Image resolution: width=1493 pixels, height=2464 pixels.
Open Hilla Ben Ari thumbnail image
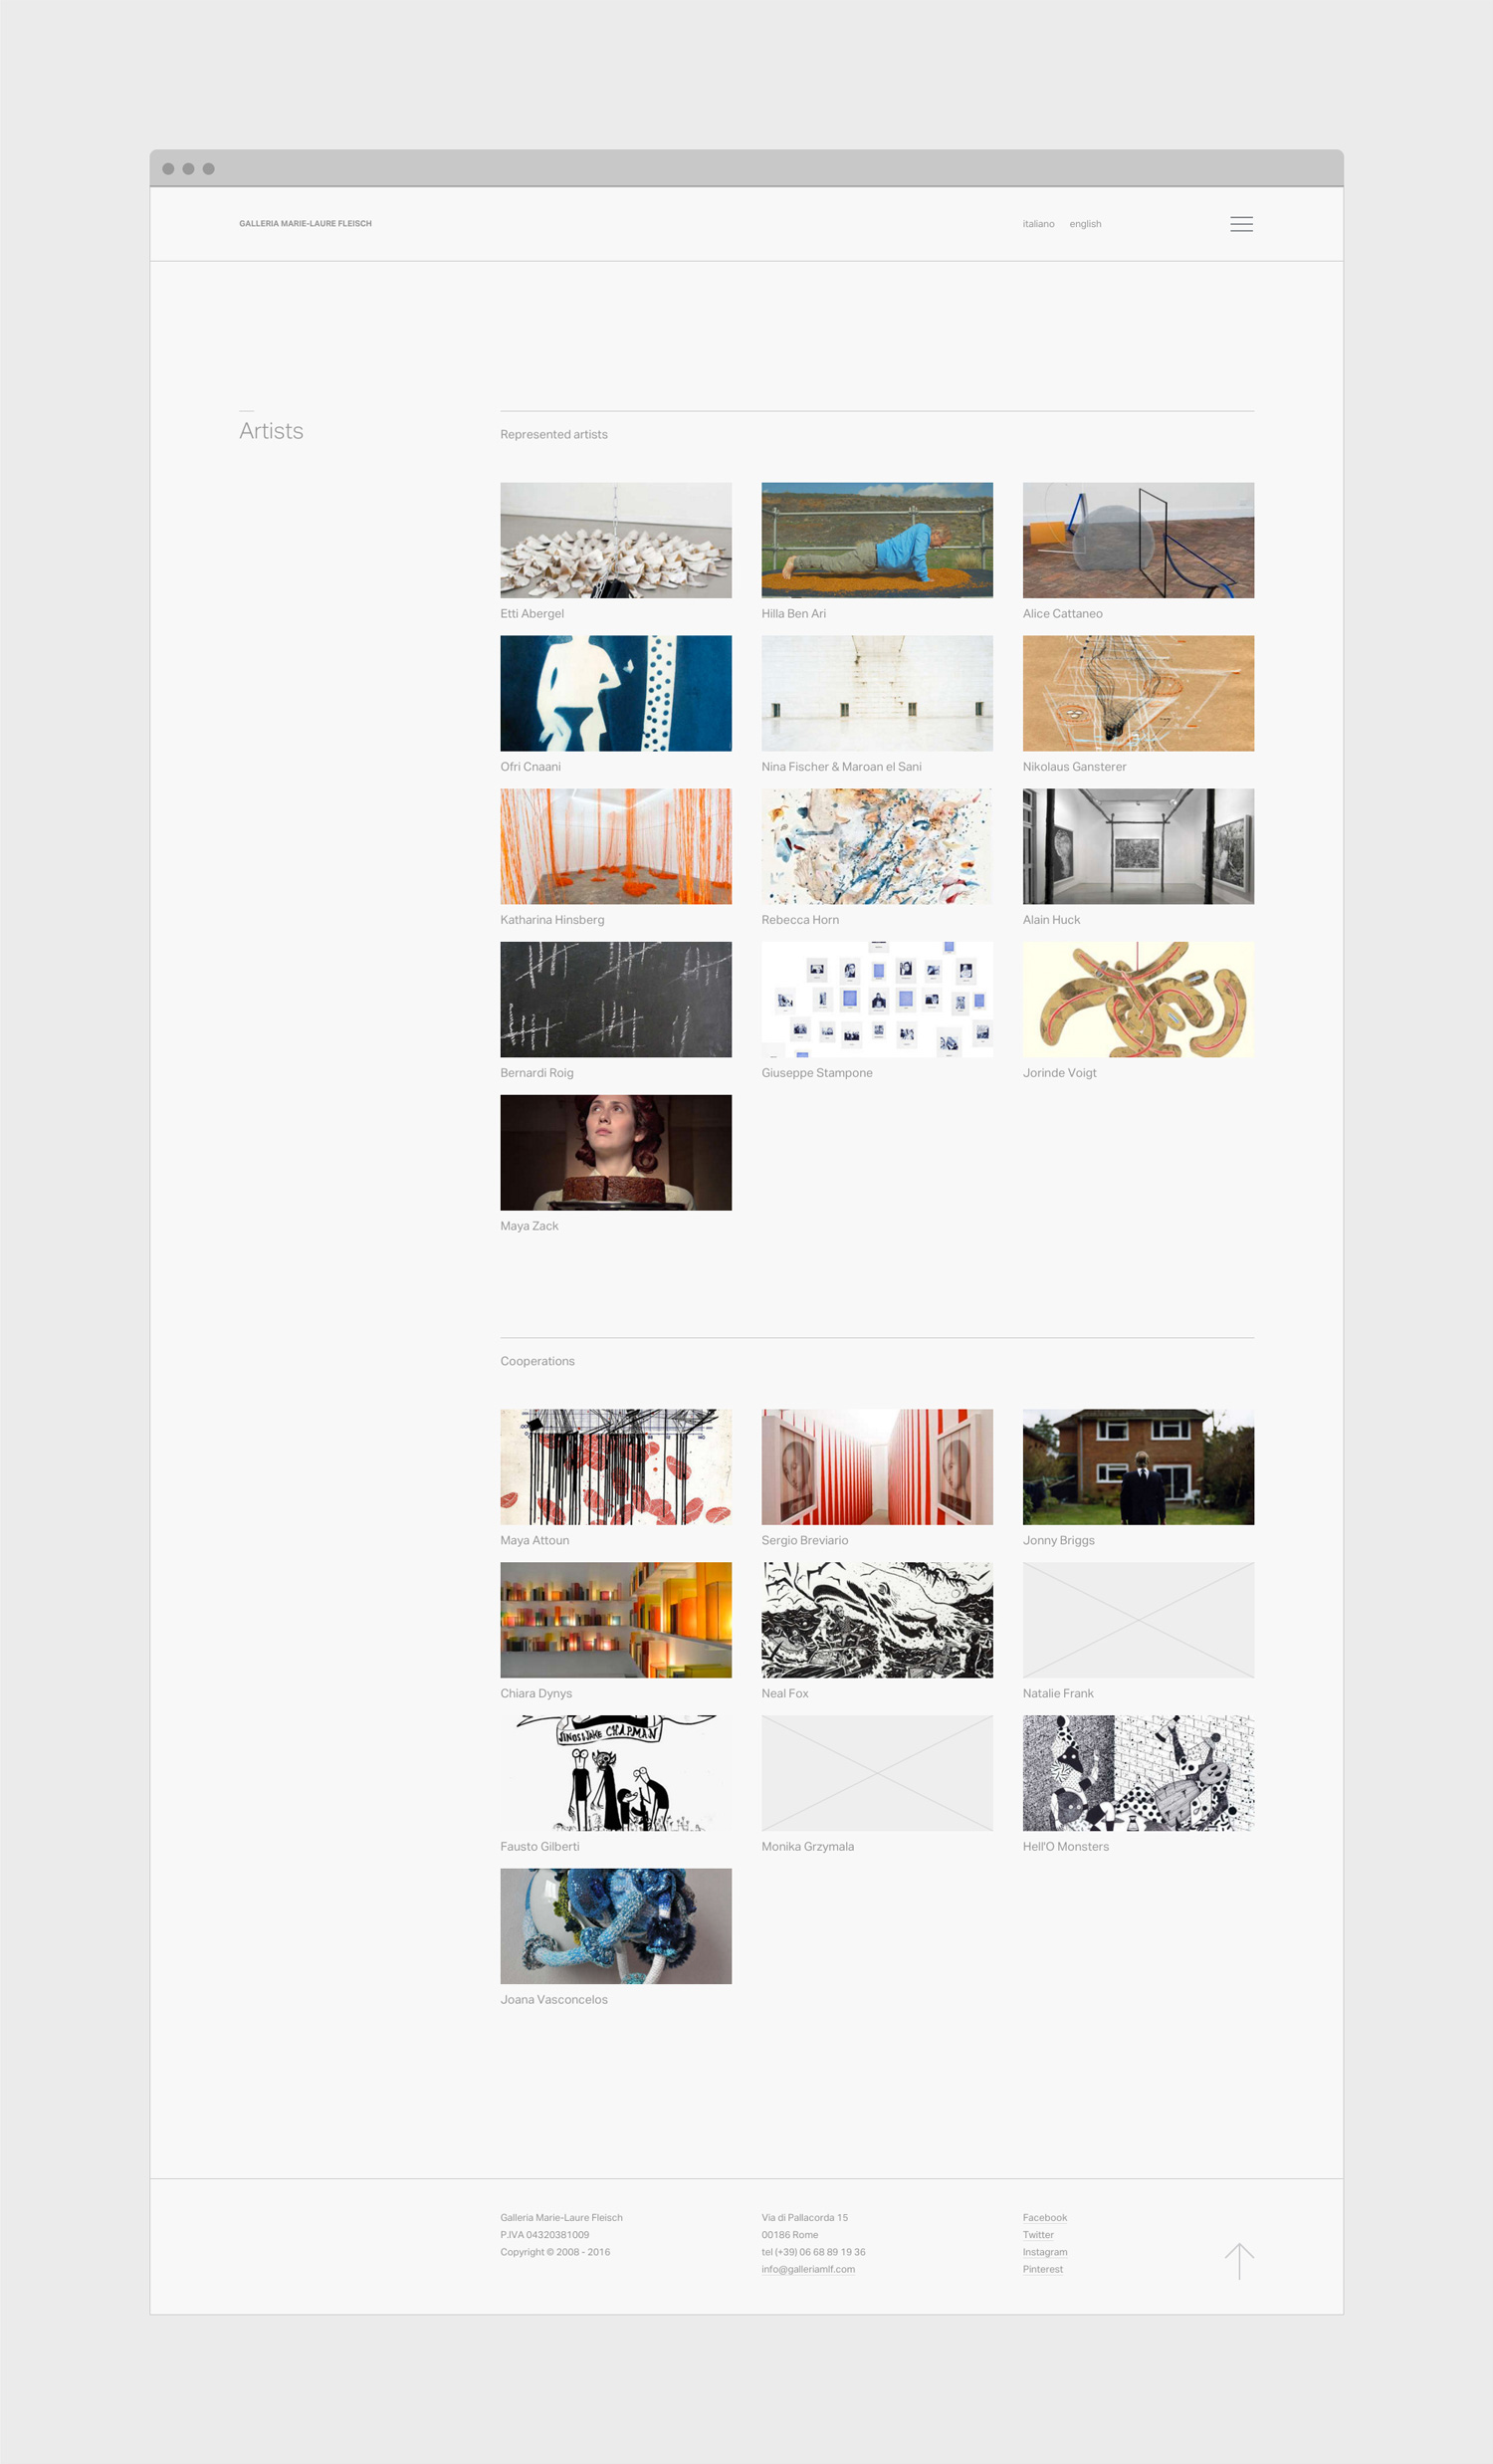coord(877,540)
